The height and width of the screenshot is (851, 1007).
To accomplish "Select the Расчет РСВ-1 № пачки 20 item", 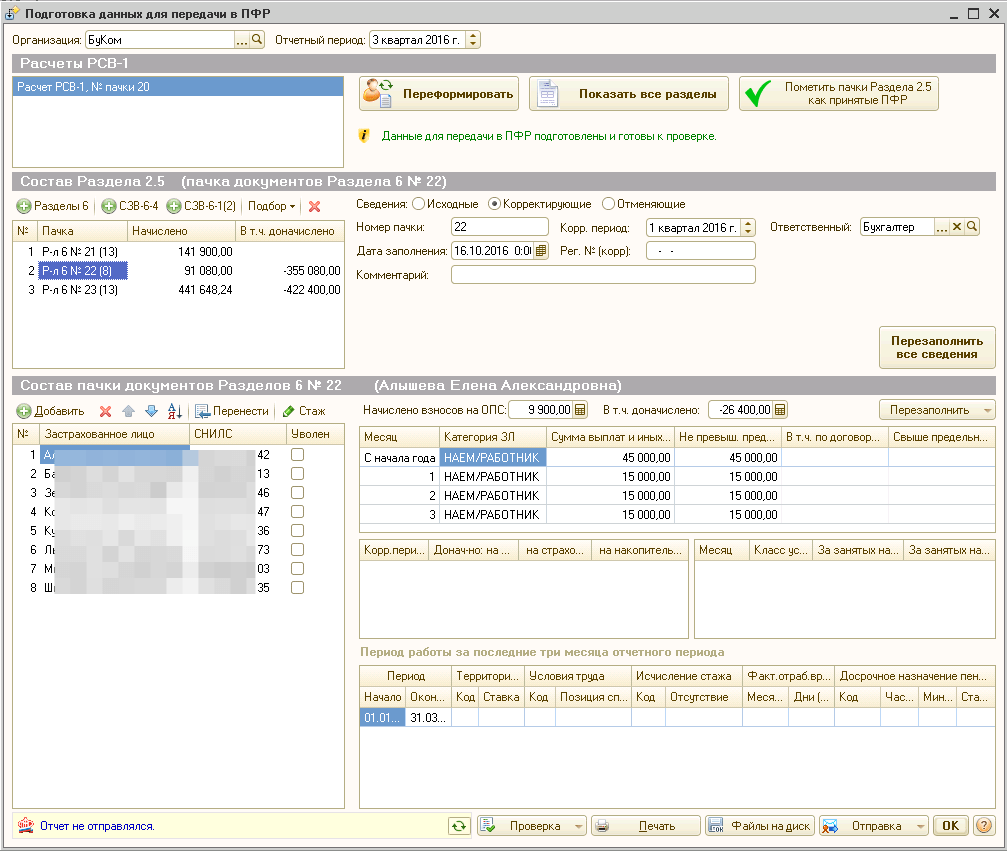I will (x=178, y=87).
